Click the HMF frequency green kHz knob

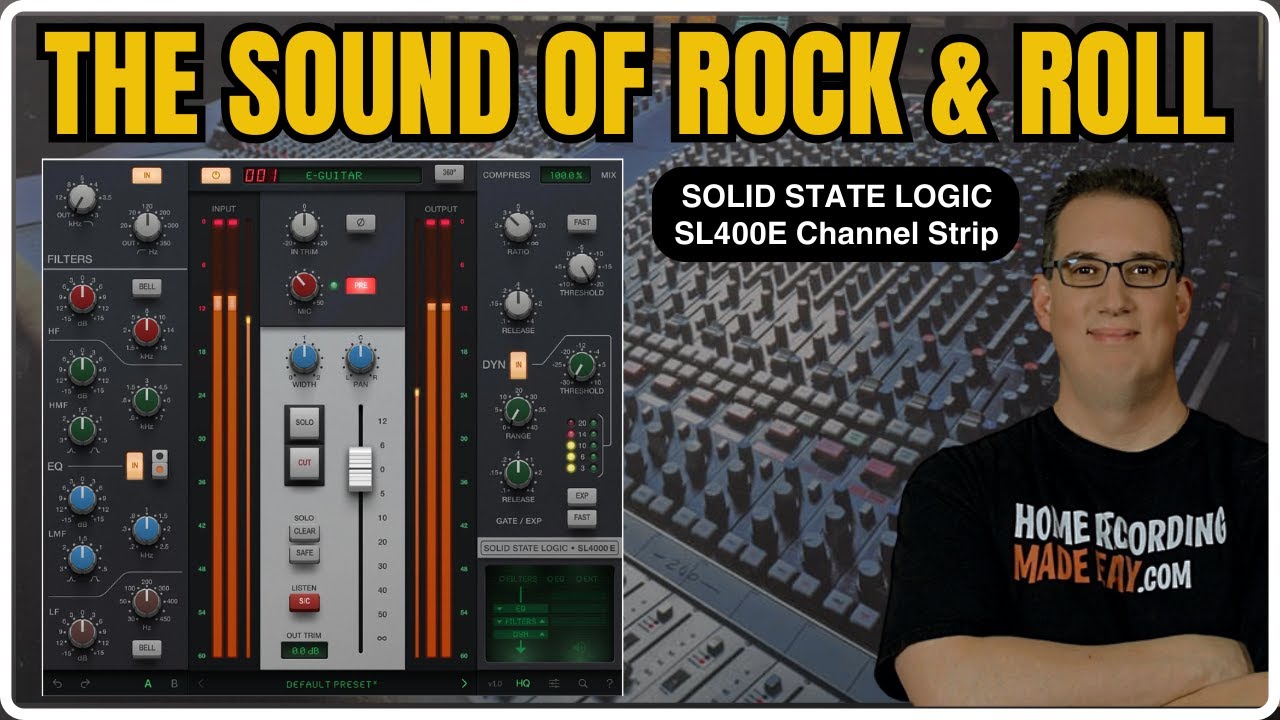pos(147,401)
